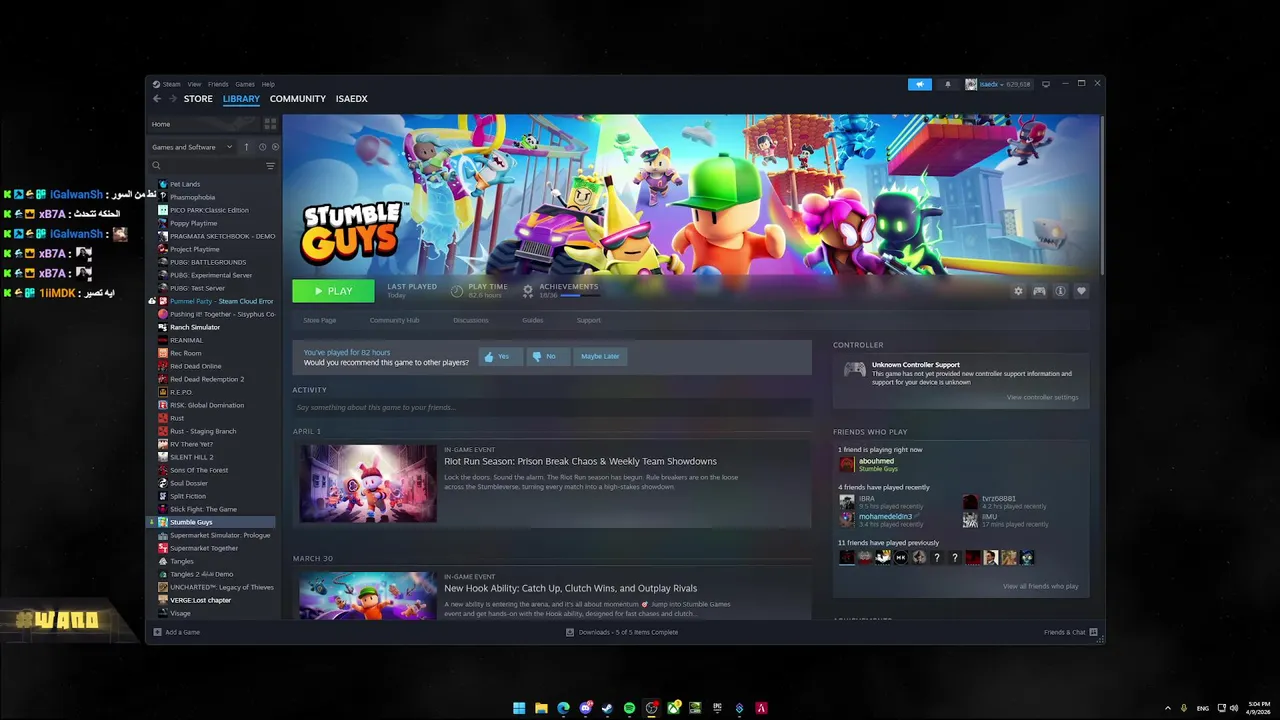
Task: Go forward with the Steam forward arrow
Action: click(173, 99)
